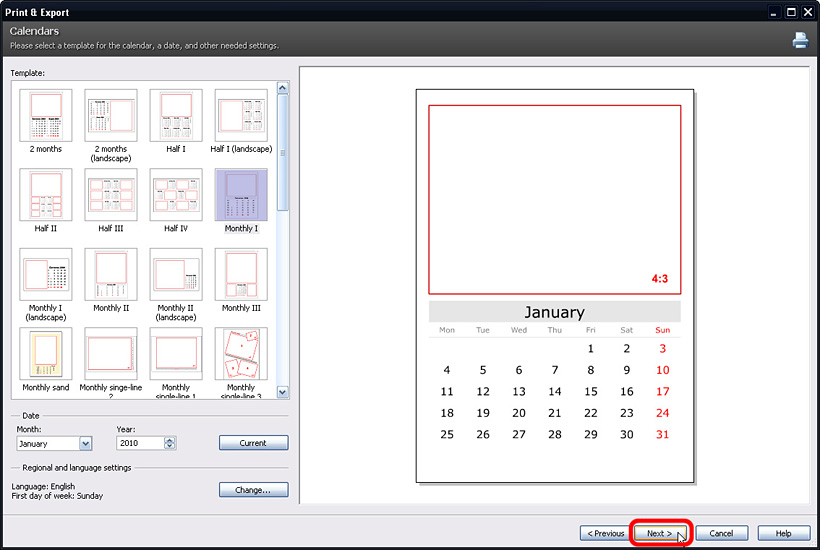Choose the Half III template
Screen dimensions: 820x550
(111, 195)
